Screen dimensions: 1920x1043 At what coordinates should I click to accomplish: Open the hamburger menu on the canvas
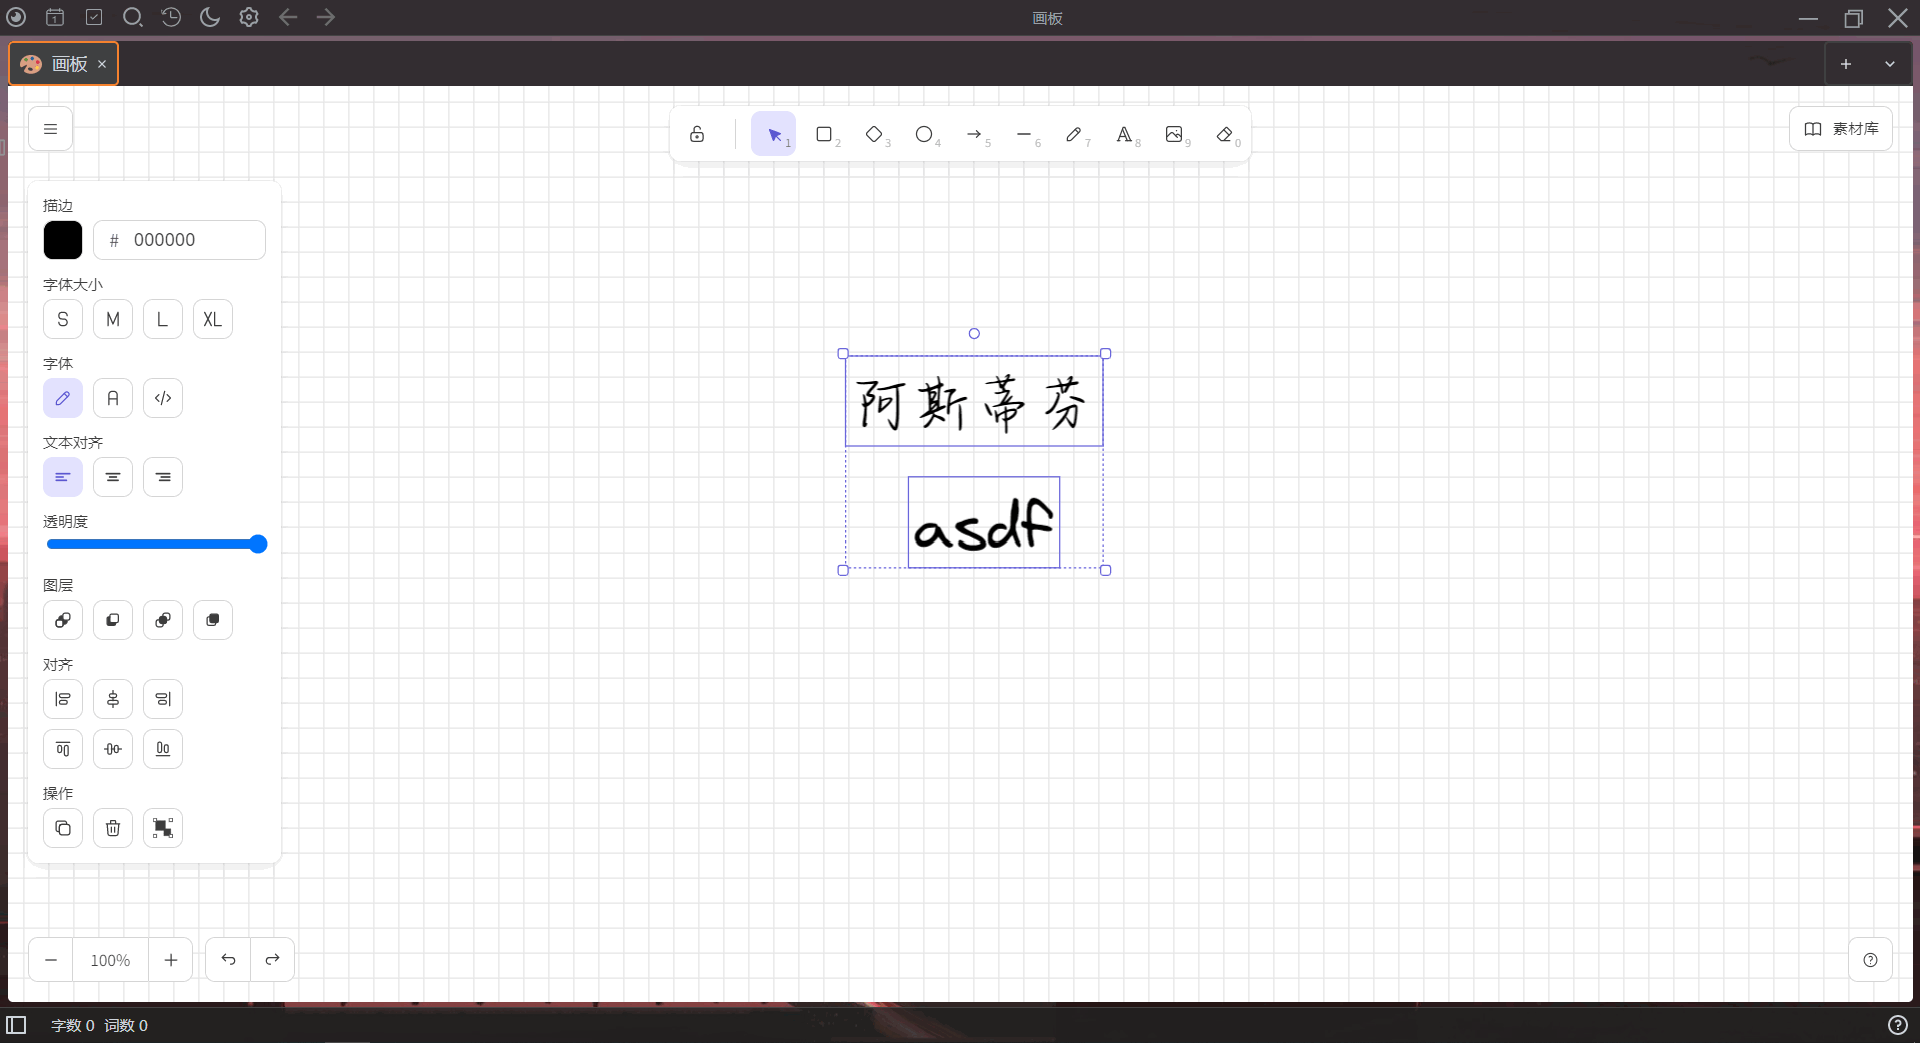[50, 128]
